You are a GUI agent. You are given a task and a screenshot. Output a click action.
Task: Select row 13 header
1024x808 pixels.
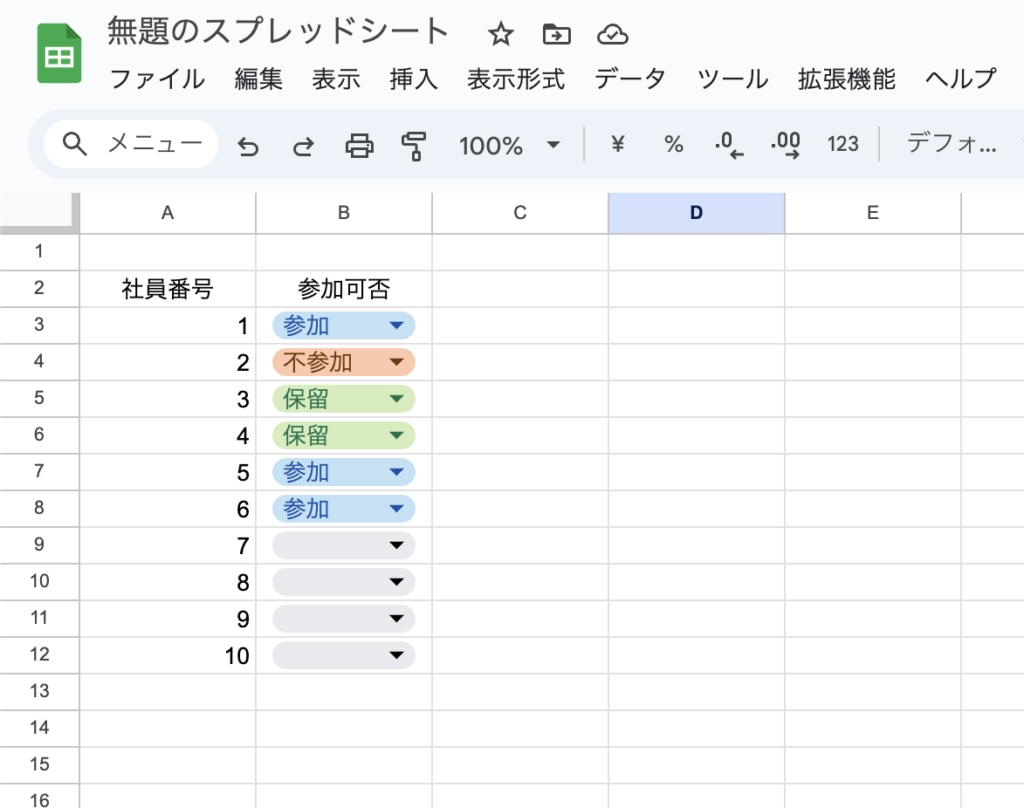(39, 691)
